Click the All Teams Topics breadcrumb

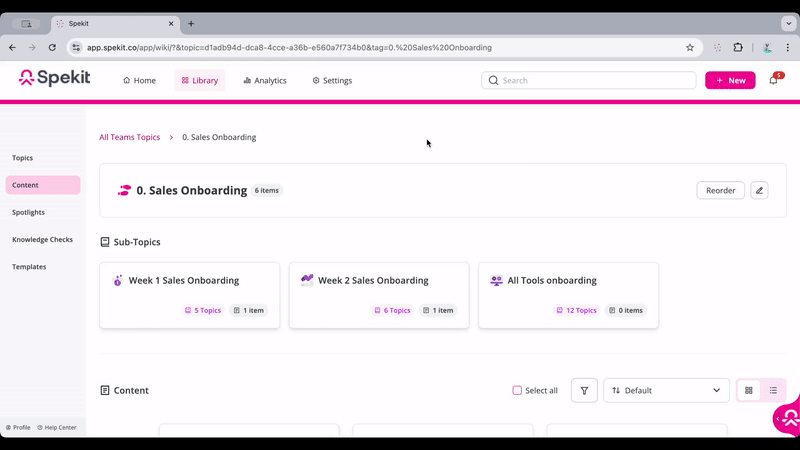coord(130,137)
